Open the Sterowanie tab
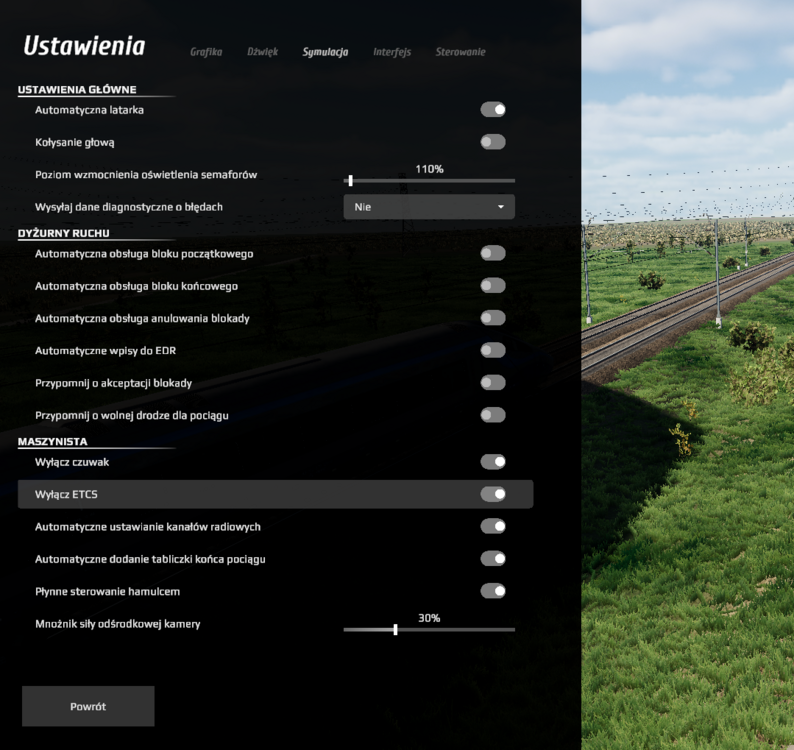Image resolution: width=794 pixels, height=750 pixels. point(460,52)
